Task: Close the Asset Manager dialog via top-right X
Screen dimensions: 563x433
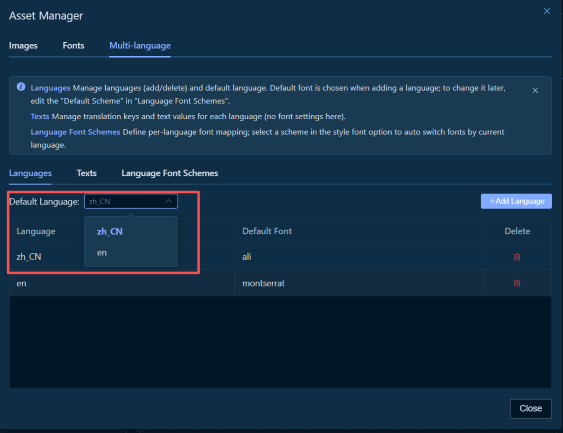Action: pos(546,11)
